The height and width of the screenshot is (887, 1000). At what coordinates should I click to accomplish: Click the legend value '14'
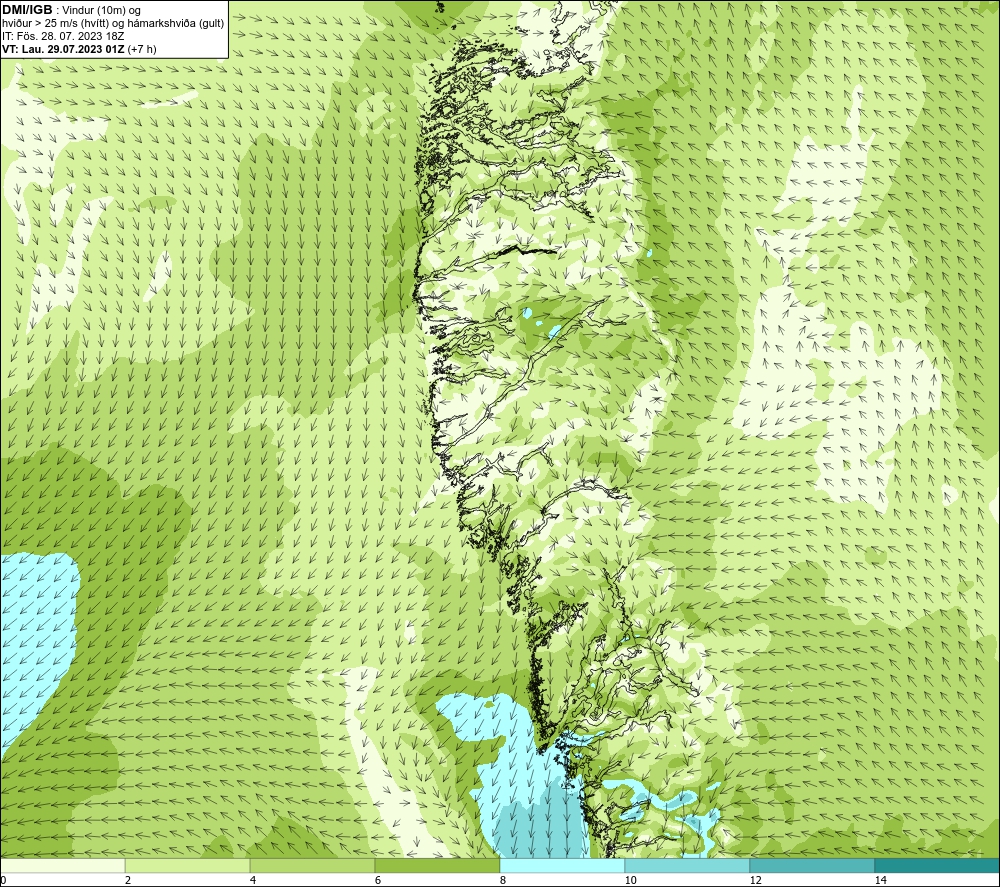pos(880,881)
